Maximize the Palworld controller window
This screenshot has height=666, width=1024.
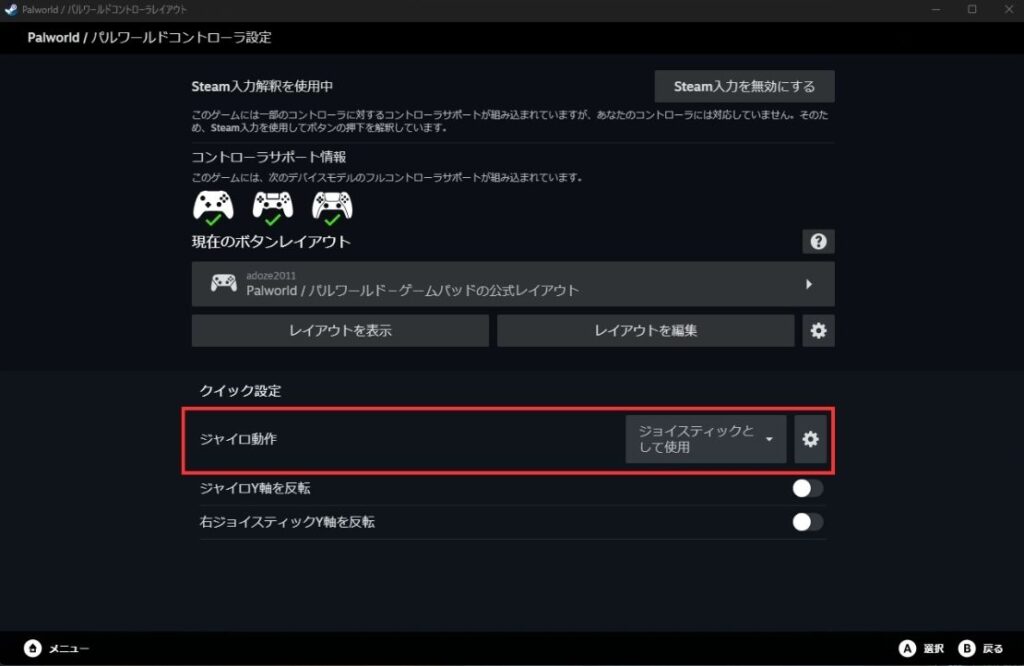pos(972,9)
